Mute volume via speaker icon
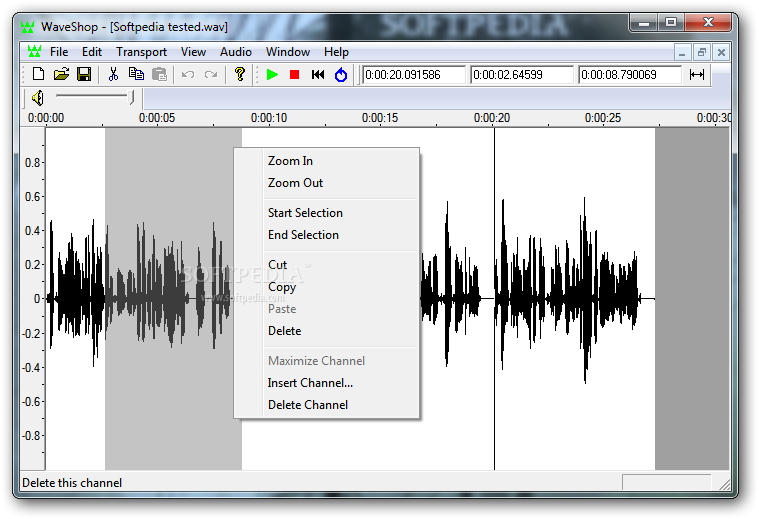The width and height of the screenshot is (759, 519). (x=38, y=98)
